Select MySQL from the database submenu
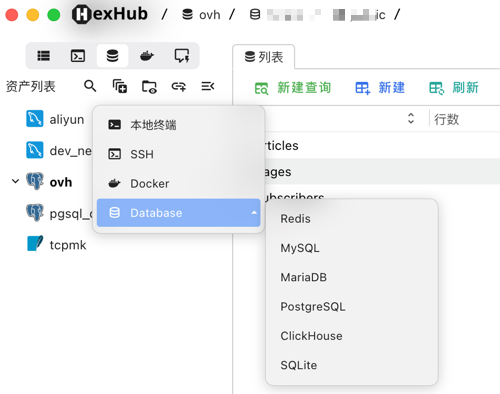The height and width of the screenshot is (394, 500). [x=352, y=248]
